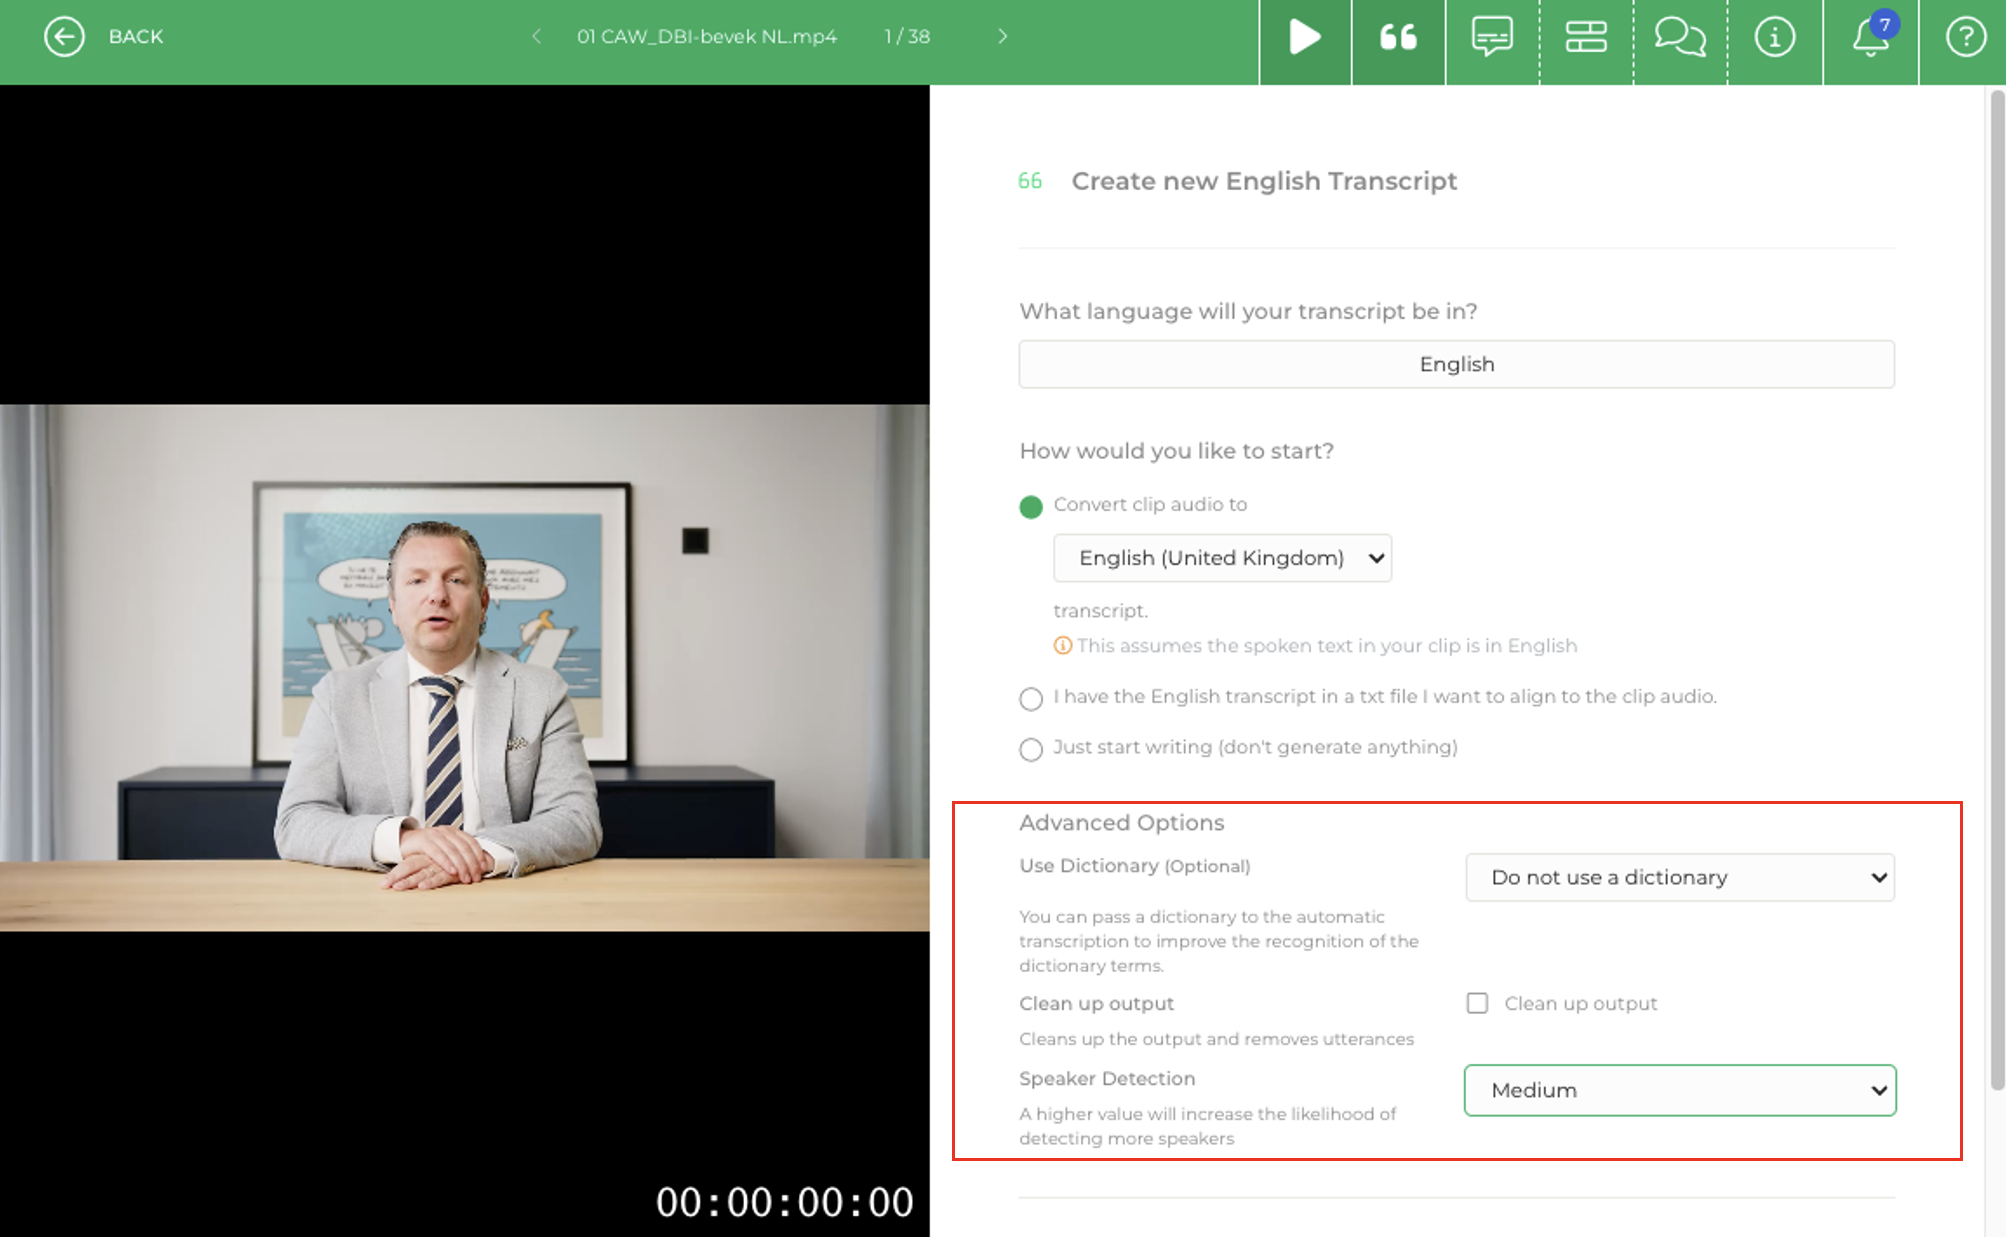Show clip info via the info icon
2006x1240 pixels.
[1774, 37]
